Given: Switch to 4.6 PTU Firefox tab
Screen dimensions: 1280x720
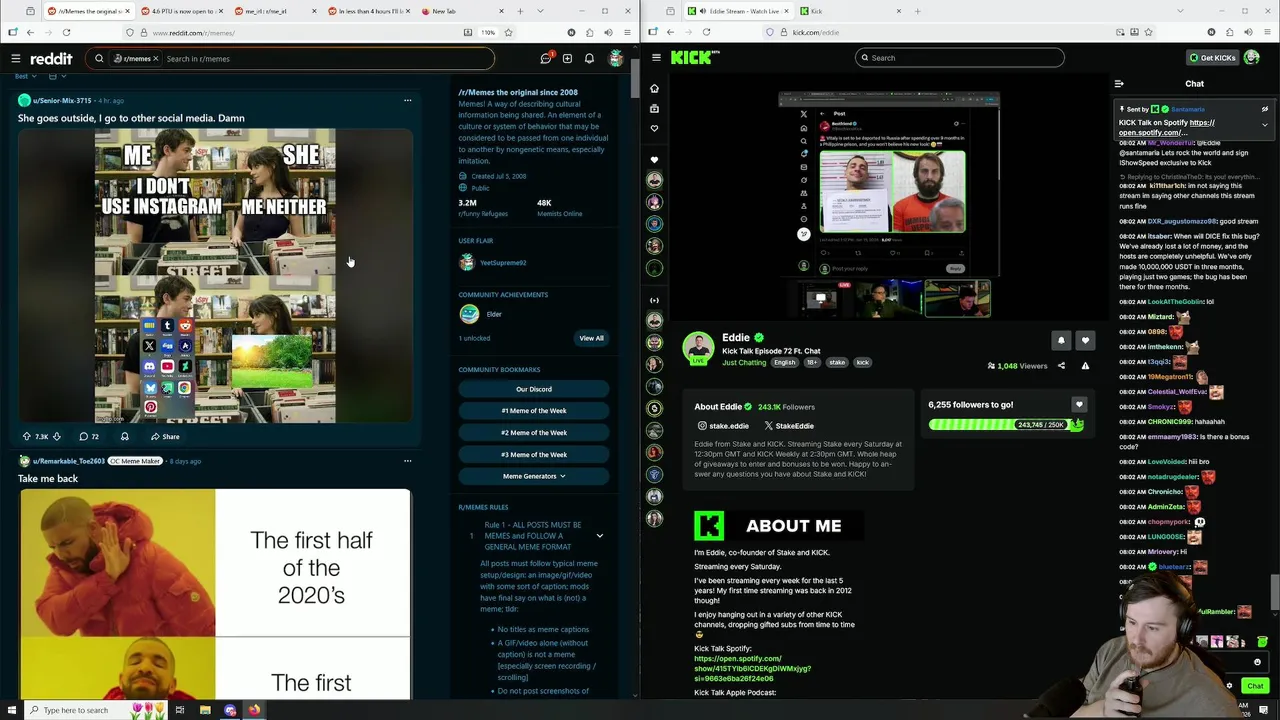Looking at the screenshot, I should tap(181, 11).
